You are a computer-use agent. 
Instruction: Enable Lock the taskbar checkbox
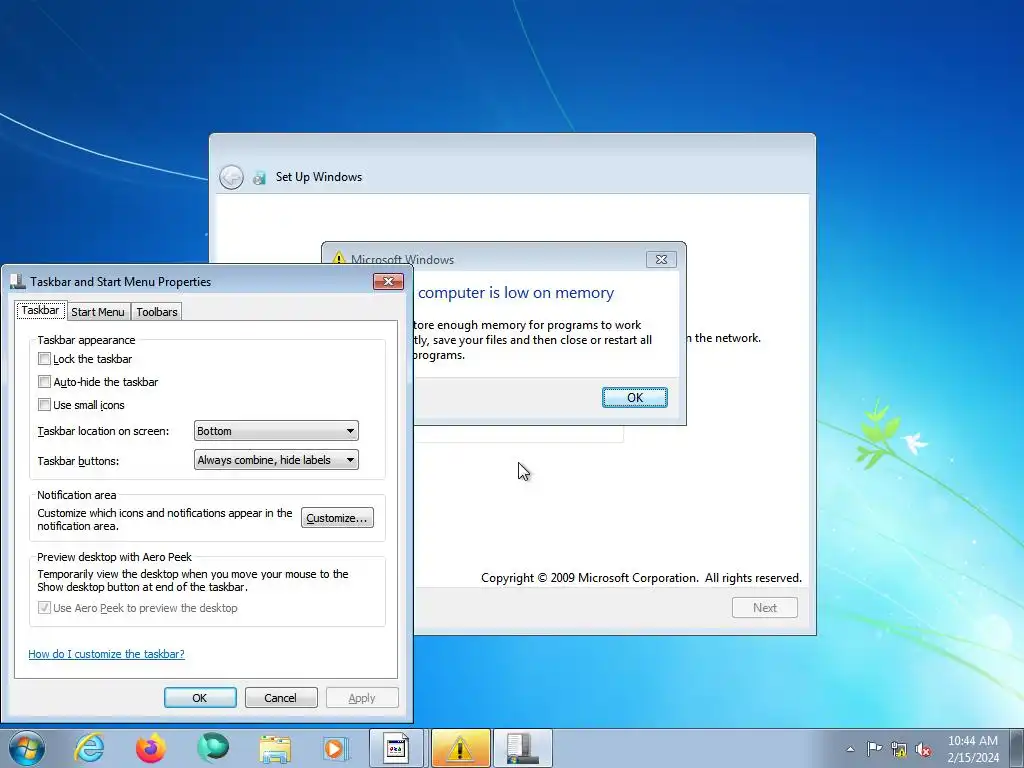(44, 359)
